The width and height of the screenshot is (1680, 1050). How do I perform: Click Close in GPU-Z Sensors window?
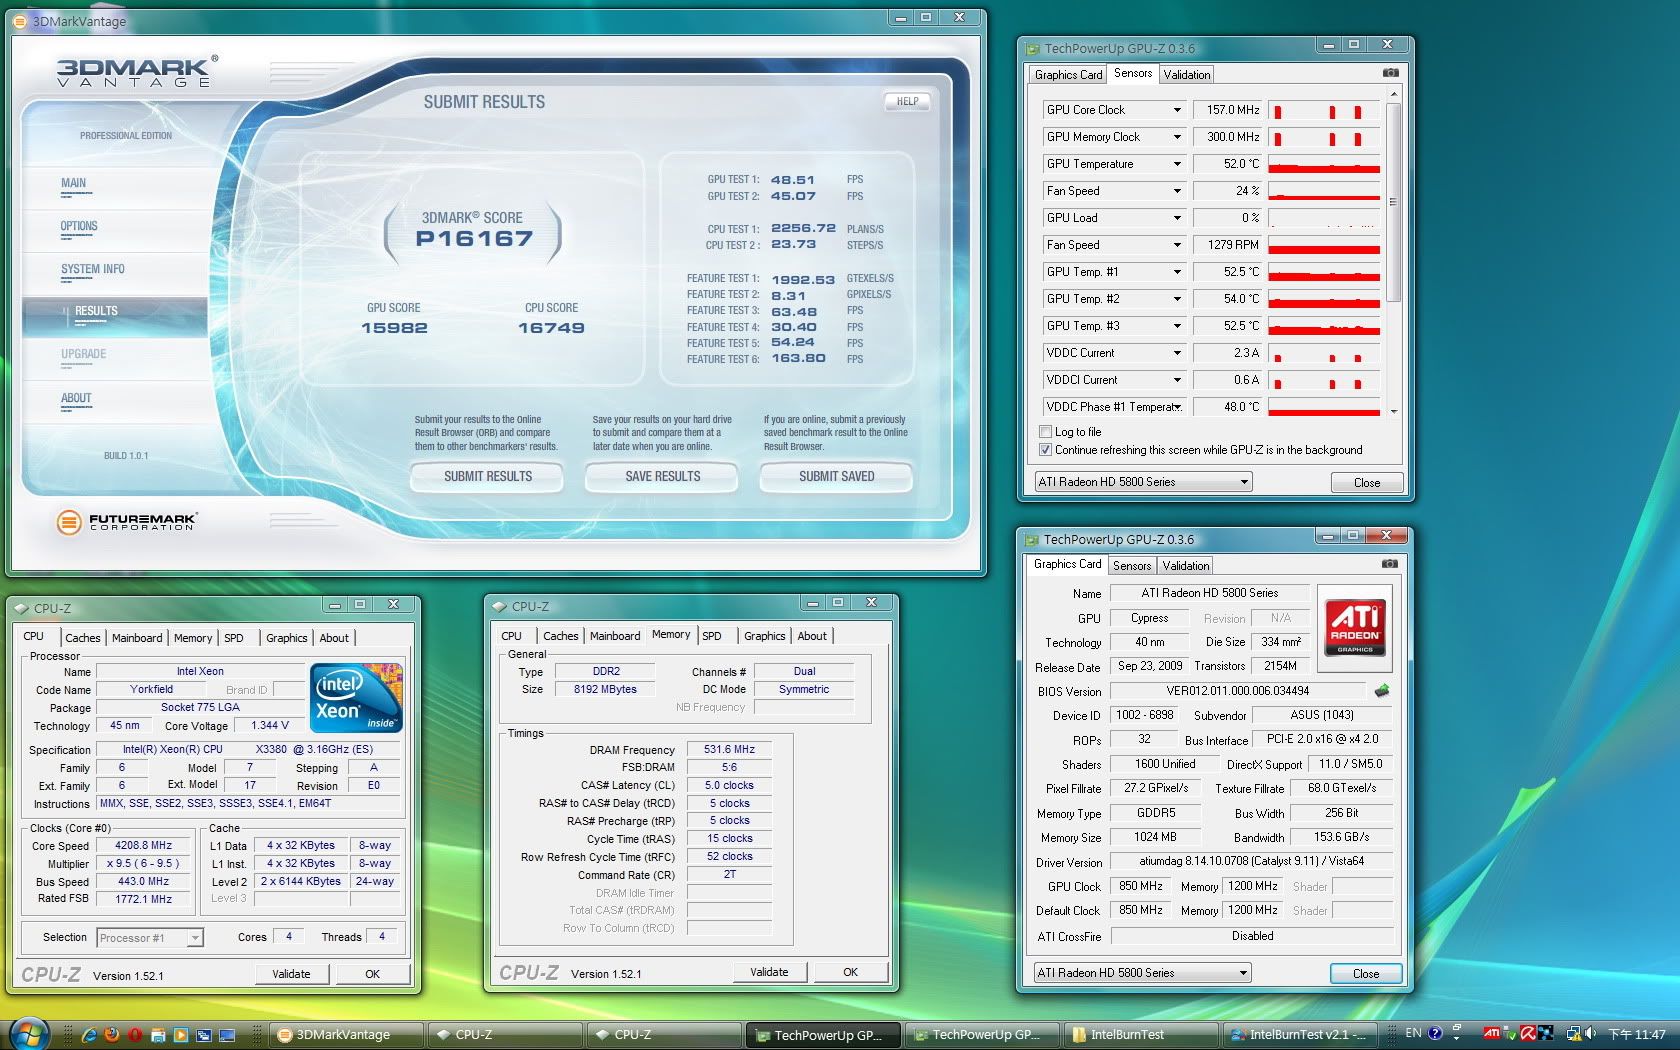(1367, 483)
